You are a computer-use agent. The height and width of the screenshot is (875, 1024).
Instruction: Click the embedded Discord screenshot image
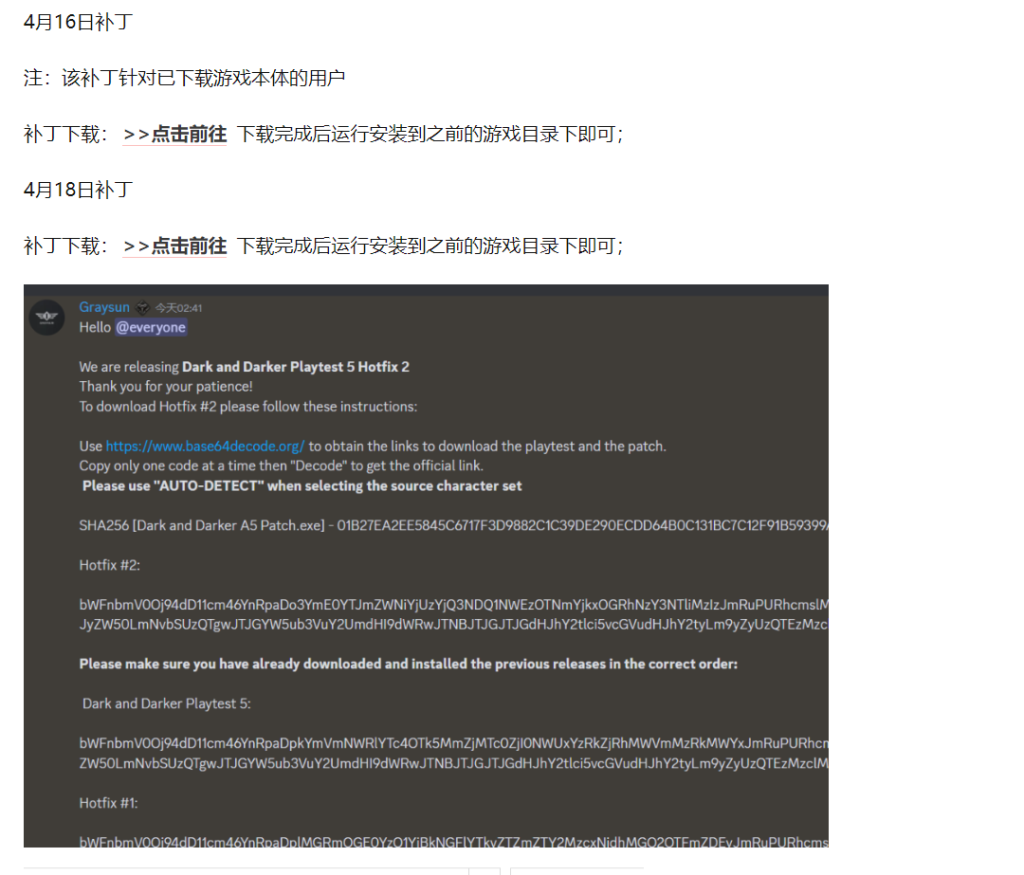tap(426, 565)
